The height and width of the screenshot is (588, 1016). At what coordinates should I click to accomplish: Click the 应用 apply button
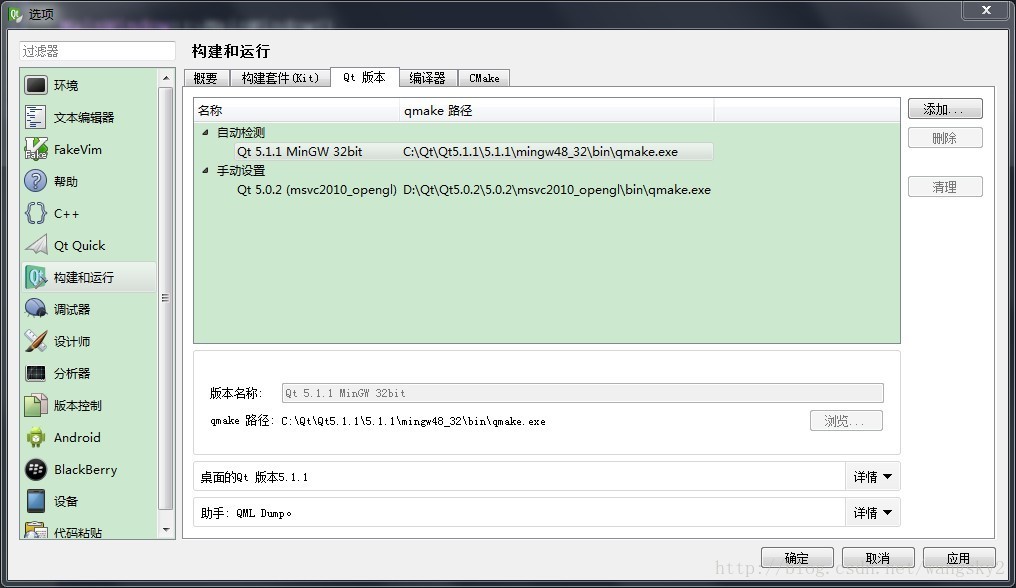(959, 558)
